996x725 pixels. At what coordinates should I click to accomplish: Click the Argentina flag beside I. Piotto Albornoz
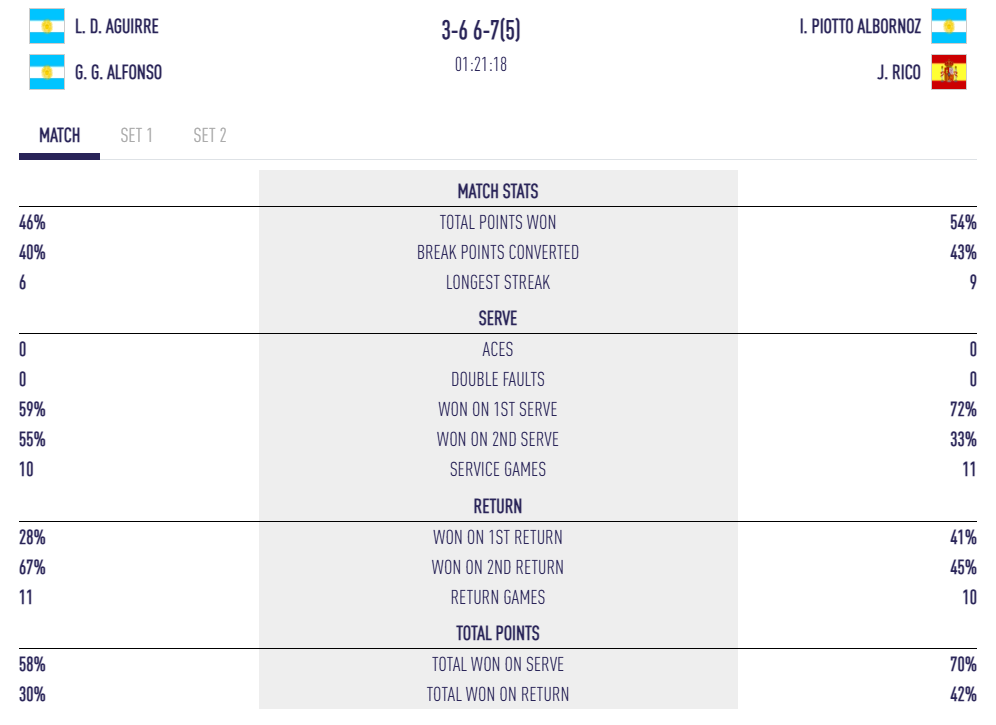click(x=949, y=27)
